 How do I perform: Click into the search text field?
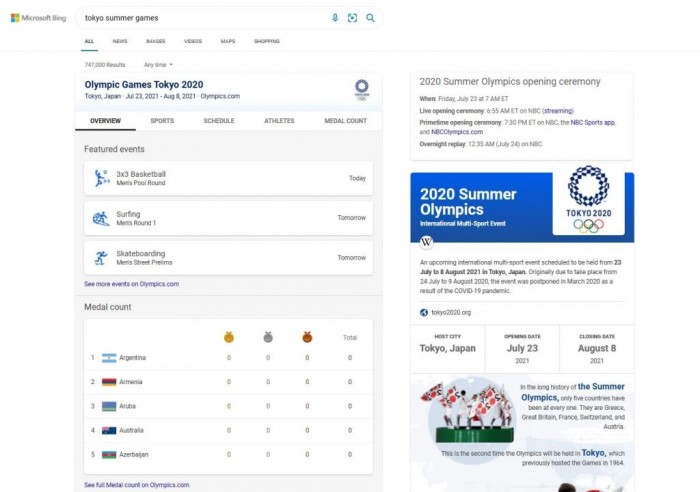click(x=200, y=18)
